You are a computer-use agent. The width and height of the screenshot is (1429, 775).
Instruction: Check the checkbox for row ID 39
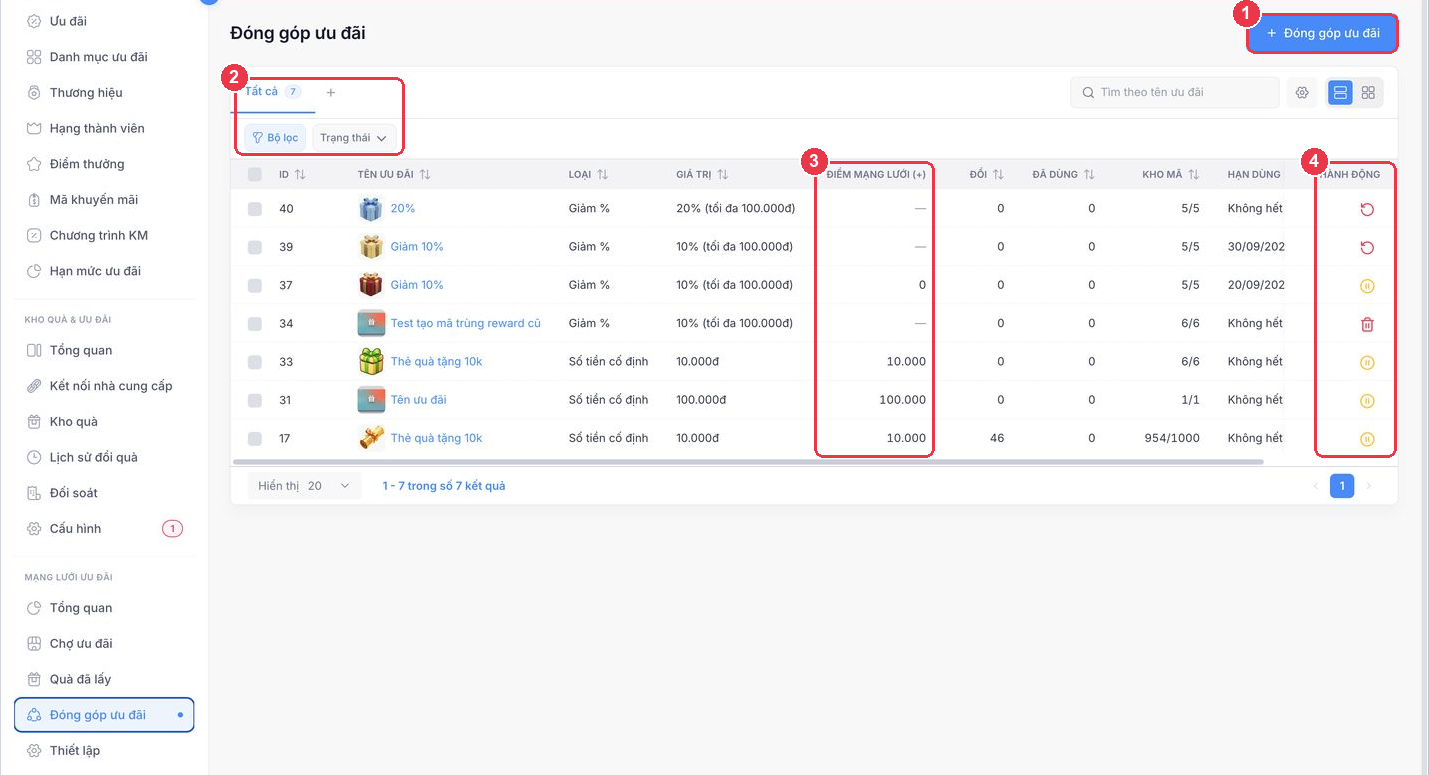[x=255, y=247]
